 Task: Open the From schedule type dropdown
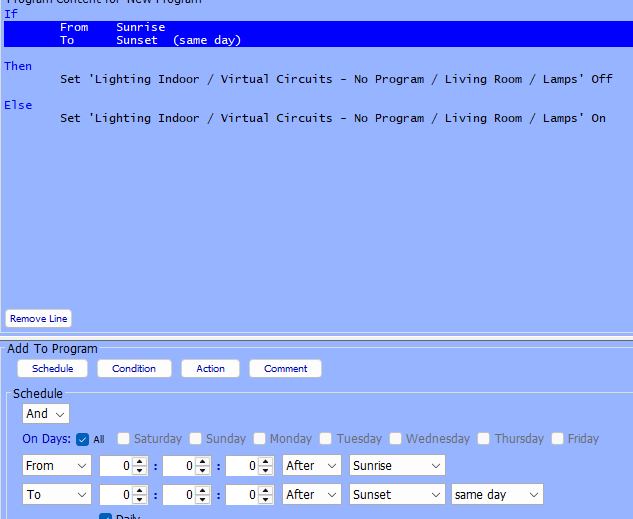(x=56, y=465)
